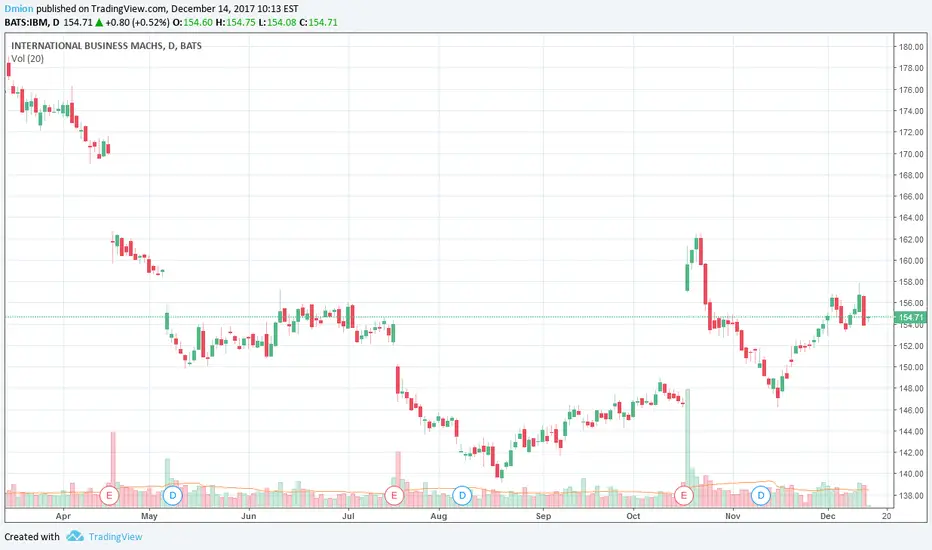Screen dimensions: 932x550
Task: Click the O:154.60 open value
Action: click(x=193, y=23)
